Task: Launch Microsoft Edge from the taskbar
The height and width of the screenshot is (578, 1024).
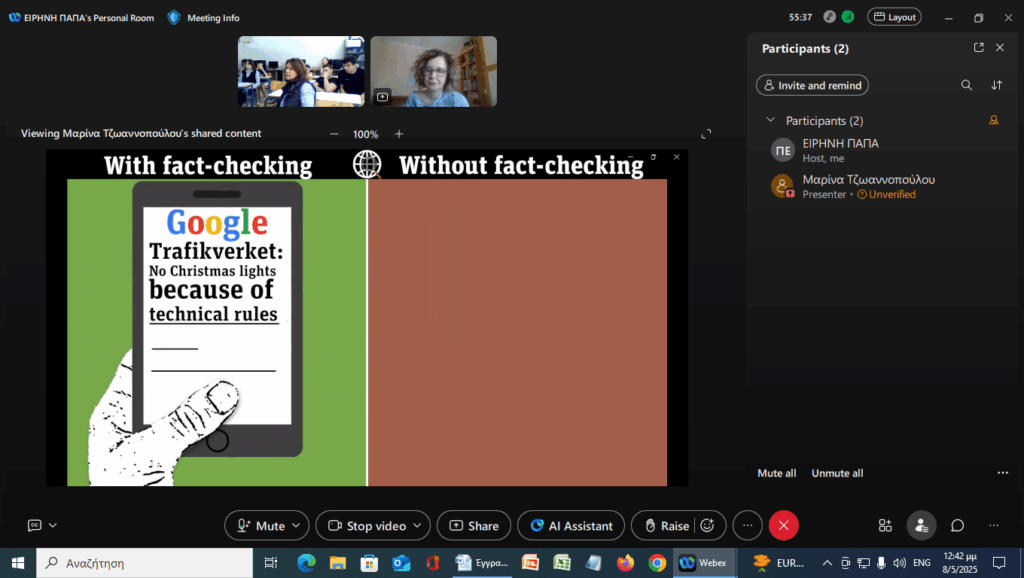Action: pyautogui.click(x=306, y=563)
